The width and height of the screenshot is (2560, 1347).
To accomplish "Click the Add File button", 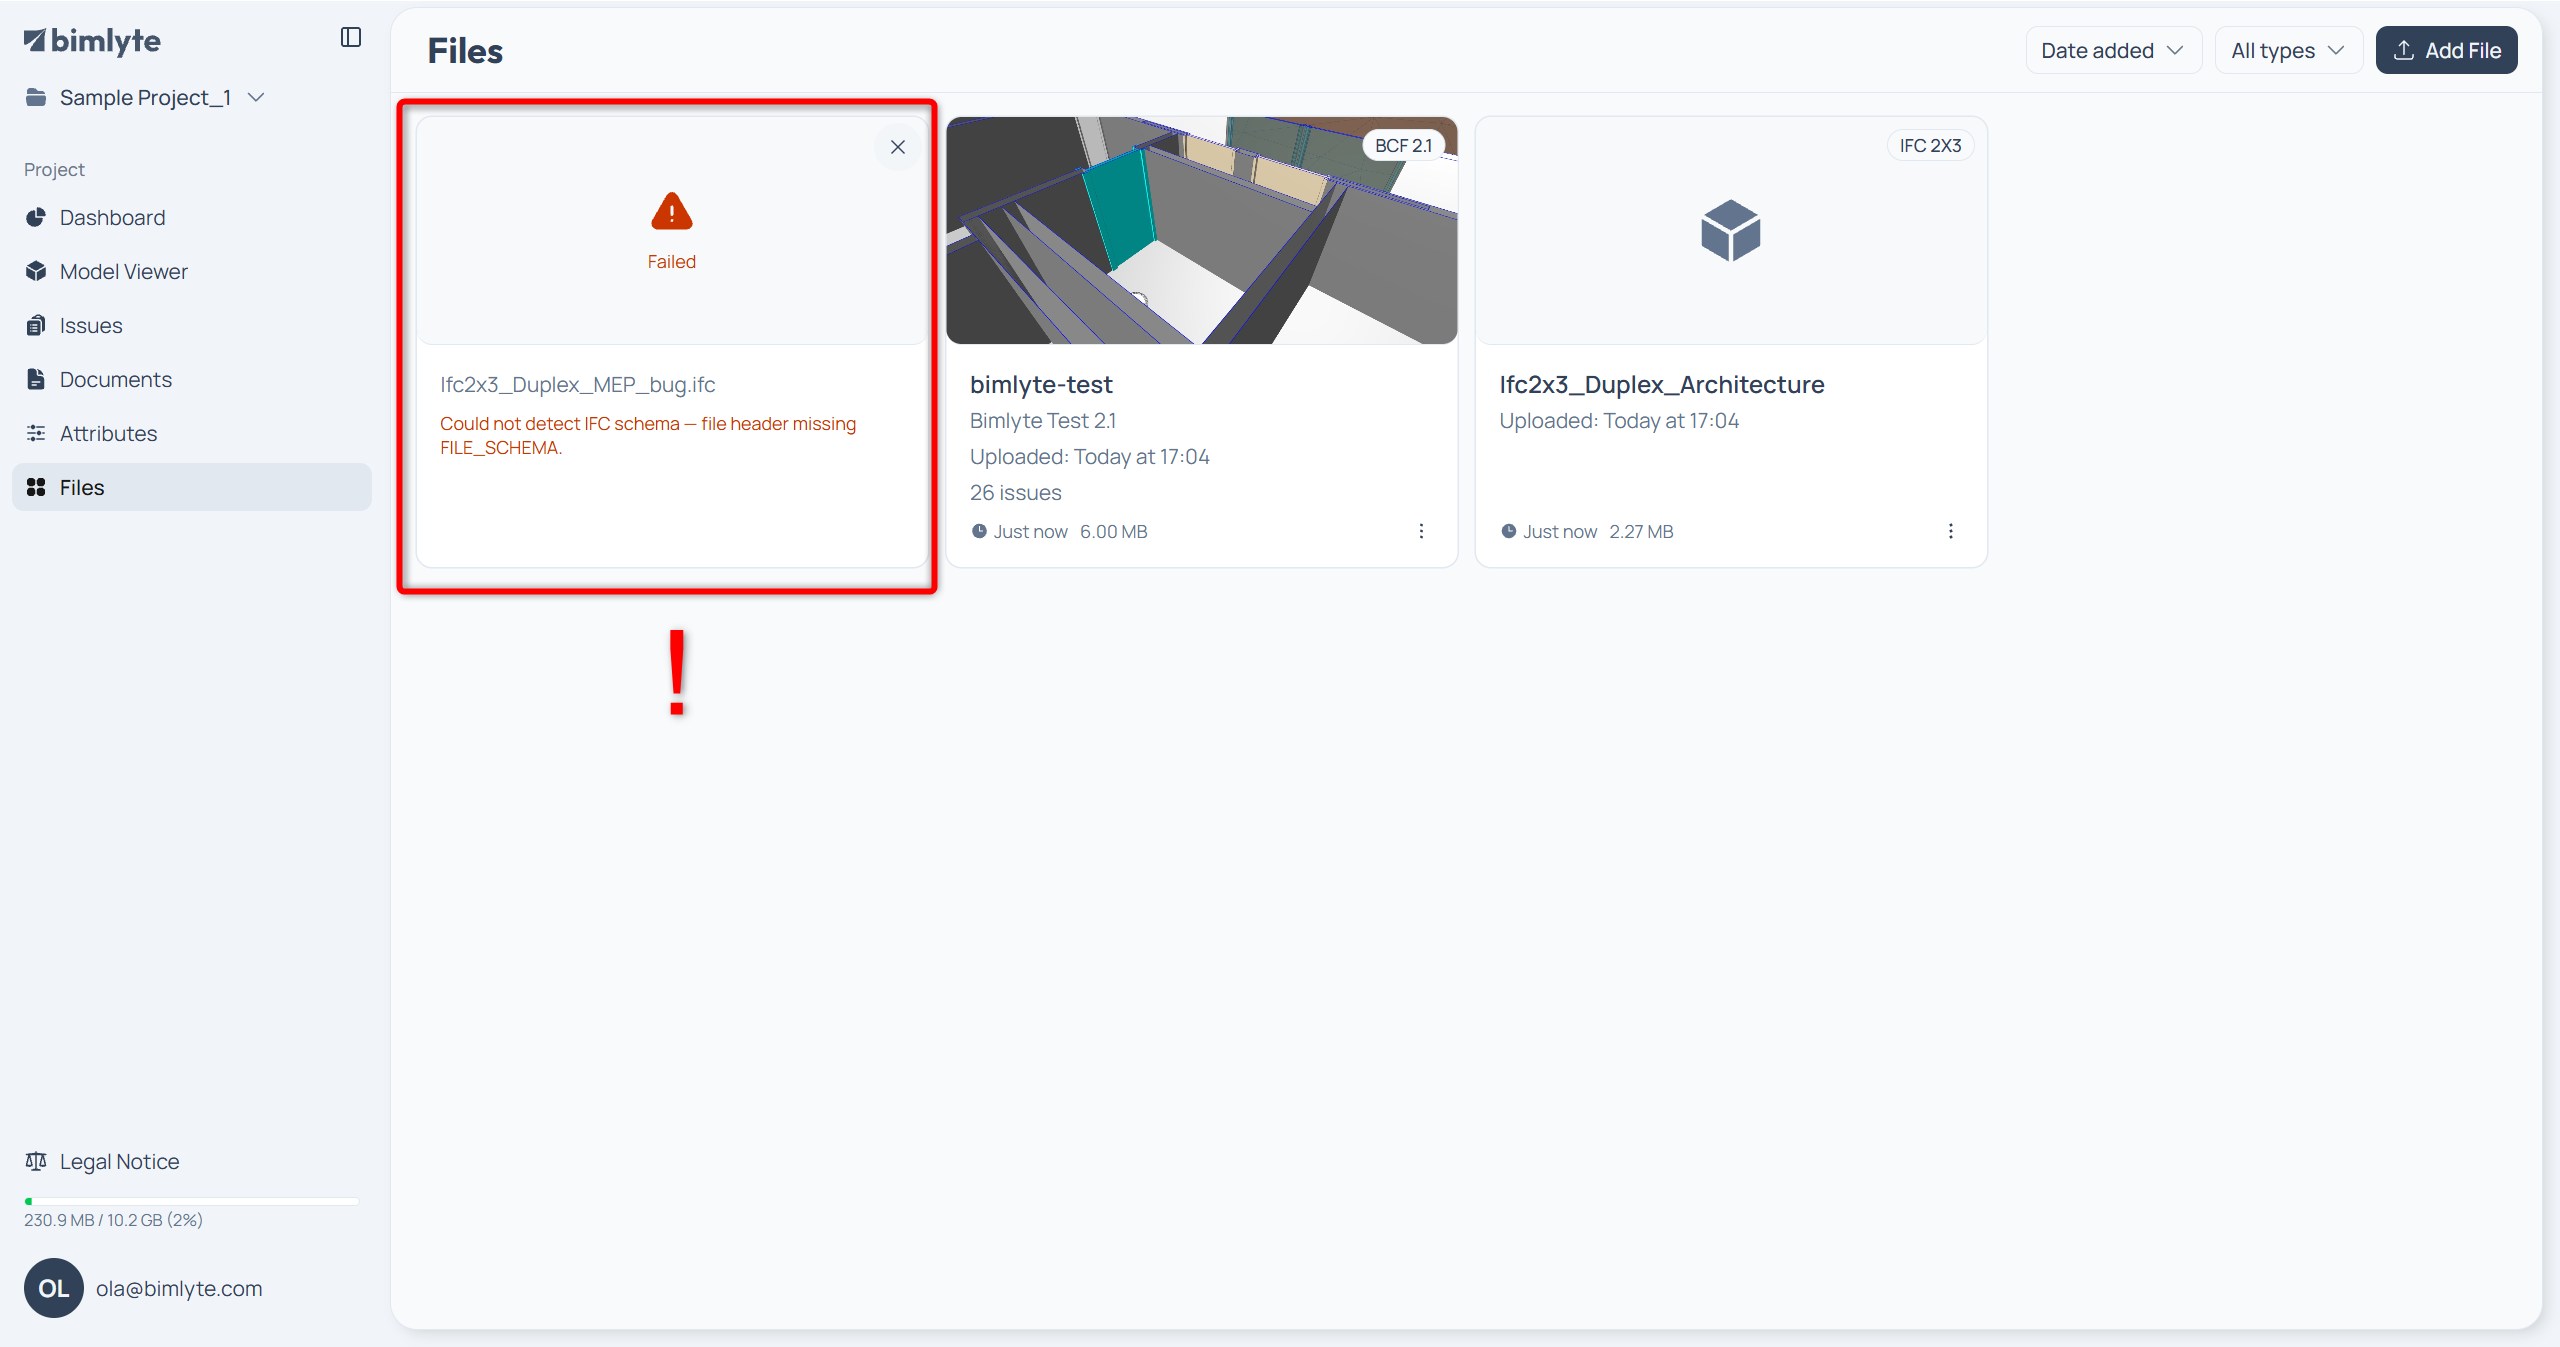I will (2446, 50).
